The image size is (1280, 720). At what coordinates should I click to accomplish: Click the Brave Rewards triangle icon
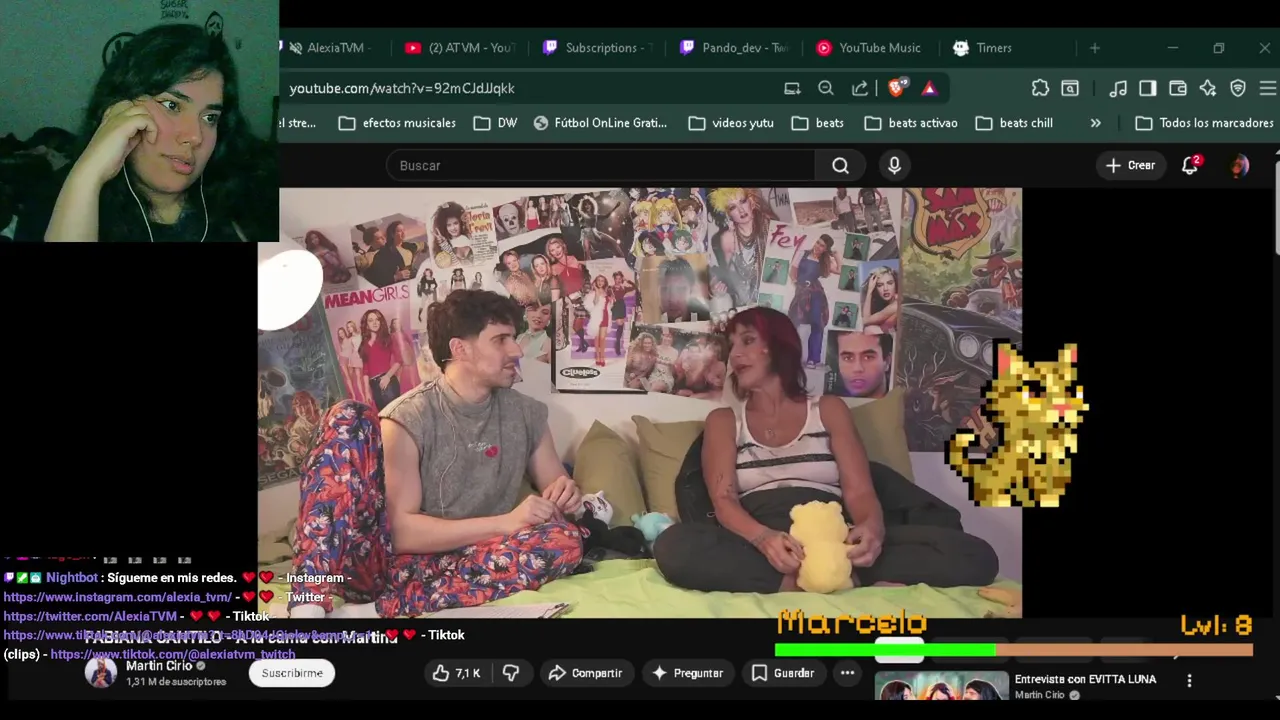pyautogui.click(x=929, y=88)
